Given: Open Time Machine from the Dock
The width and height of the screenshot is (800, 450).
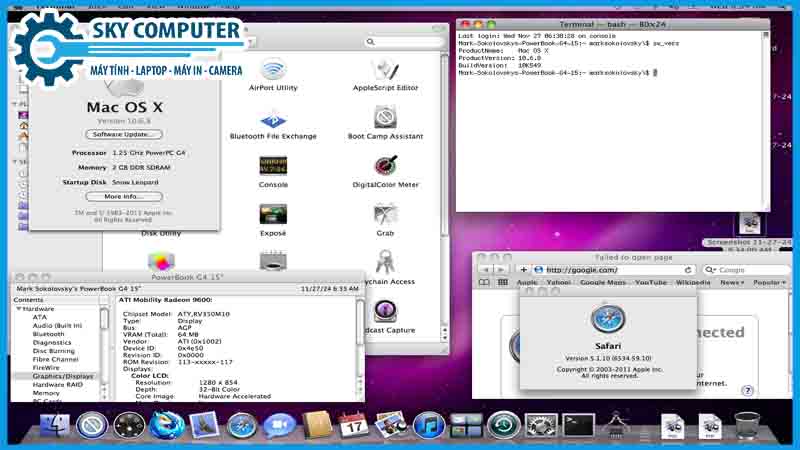Looking at the screenshot, I should [503, 426].
